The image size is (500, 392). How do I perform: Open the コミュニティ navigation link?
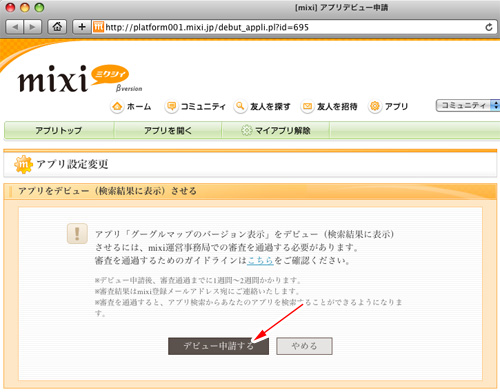[x=203, y=107]
